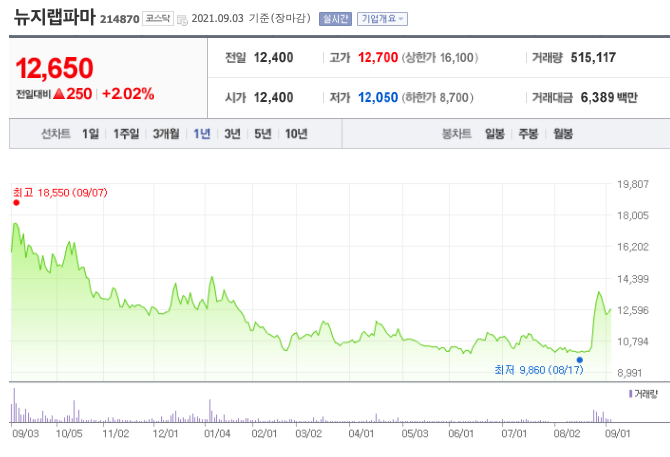Screen dimensions: 670x457
Task: Click the 하한가 8,700 text
Action: click(437, 98)
